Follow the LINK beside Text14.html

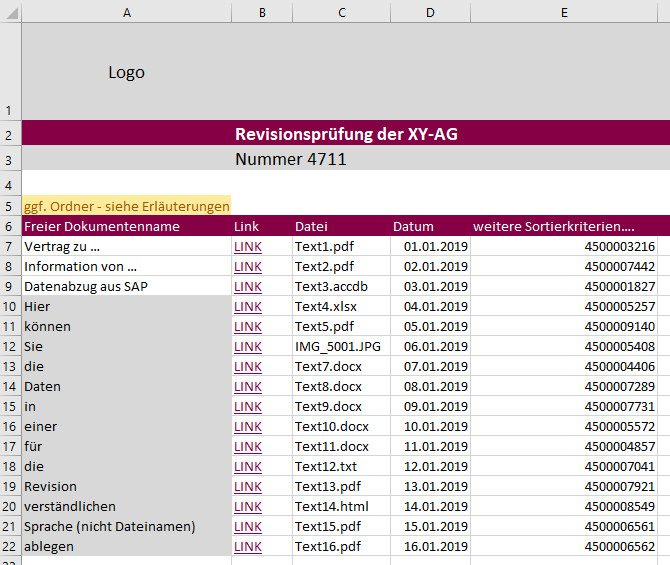click(x=247, y=507)
